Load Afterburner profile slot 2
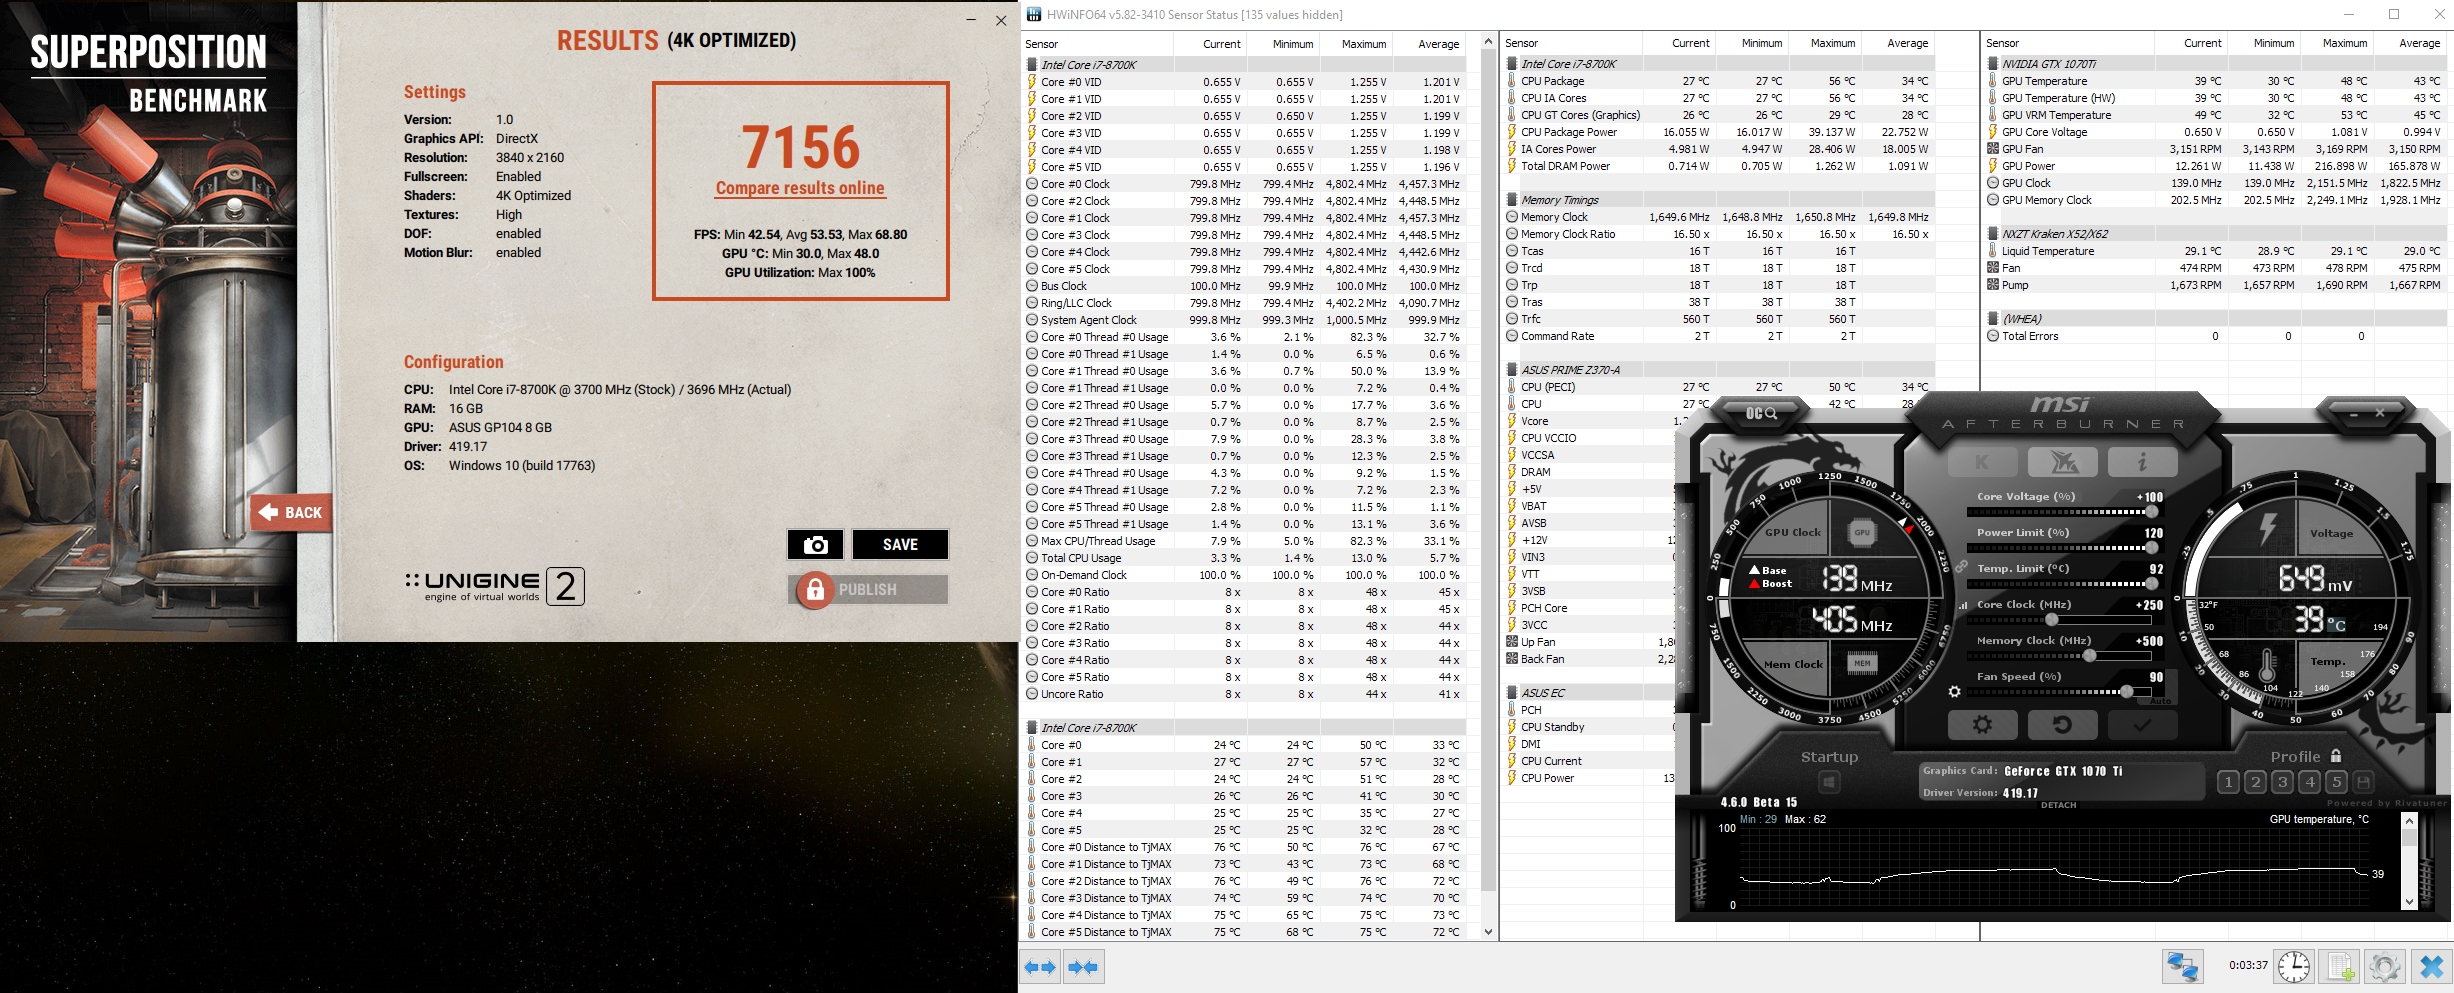 pyautogui.click(x=2255, y=782)
